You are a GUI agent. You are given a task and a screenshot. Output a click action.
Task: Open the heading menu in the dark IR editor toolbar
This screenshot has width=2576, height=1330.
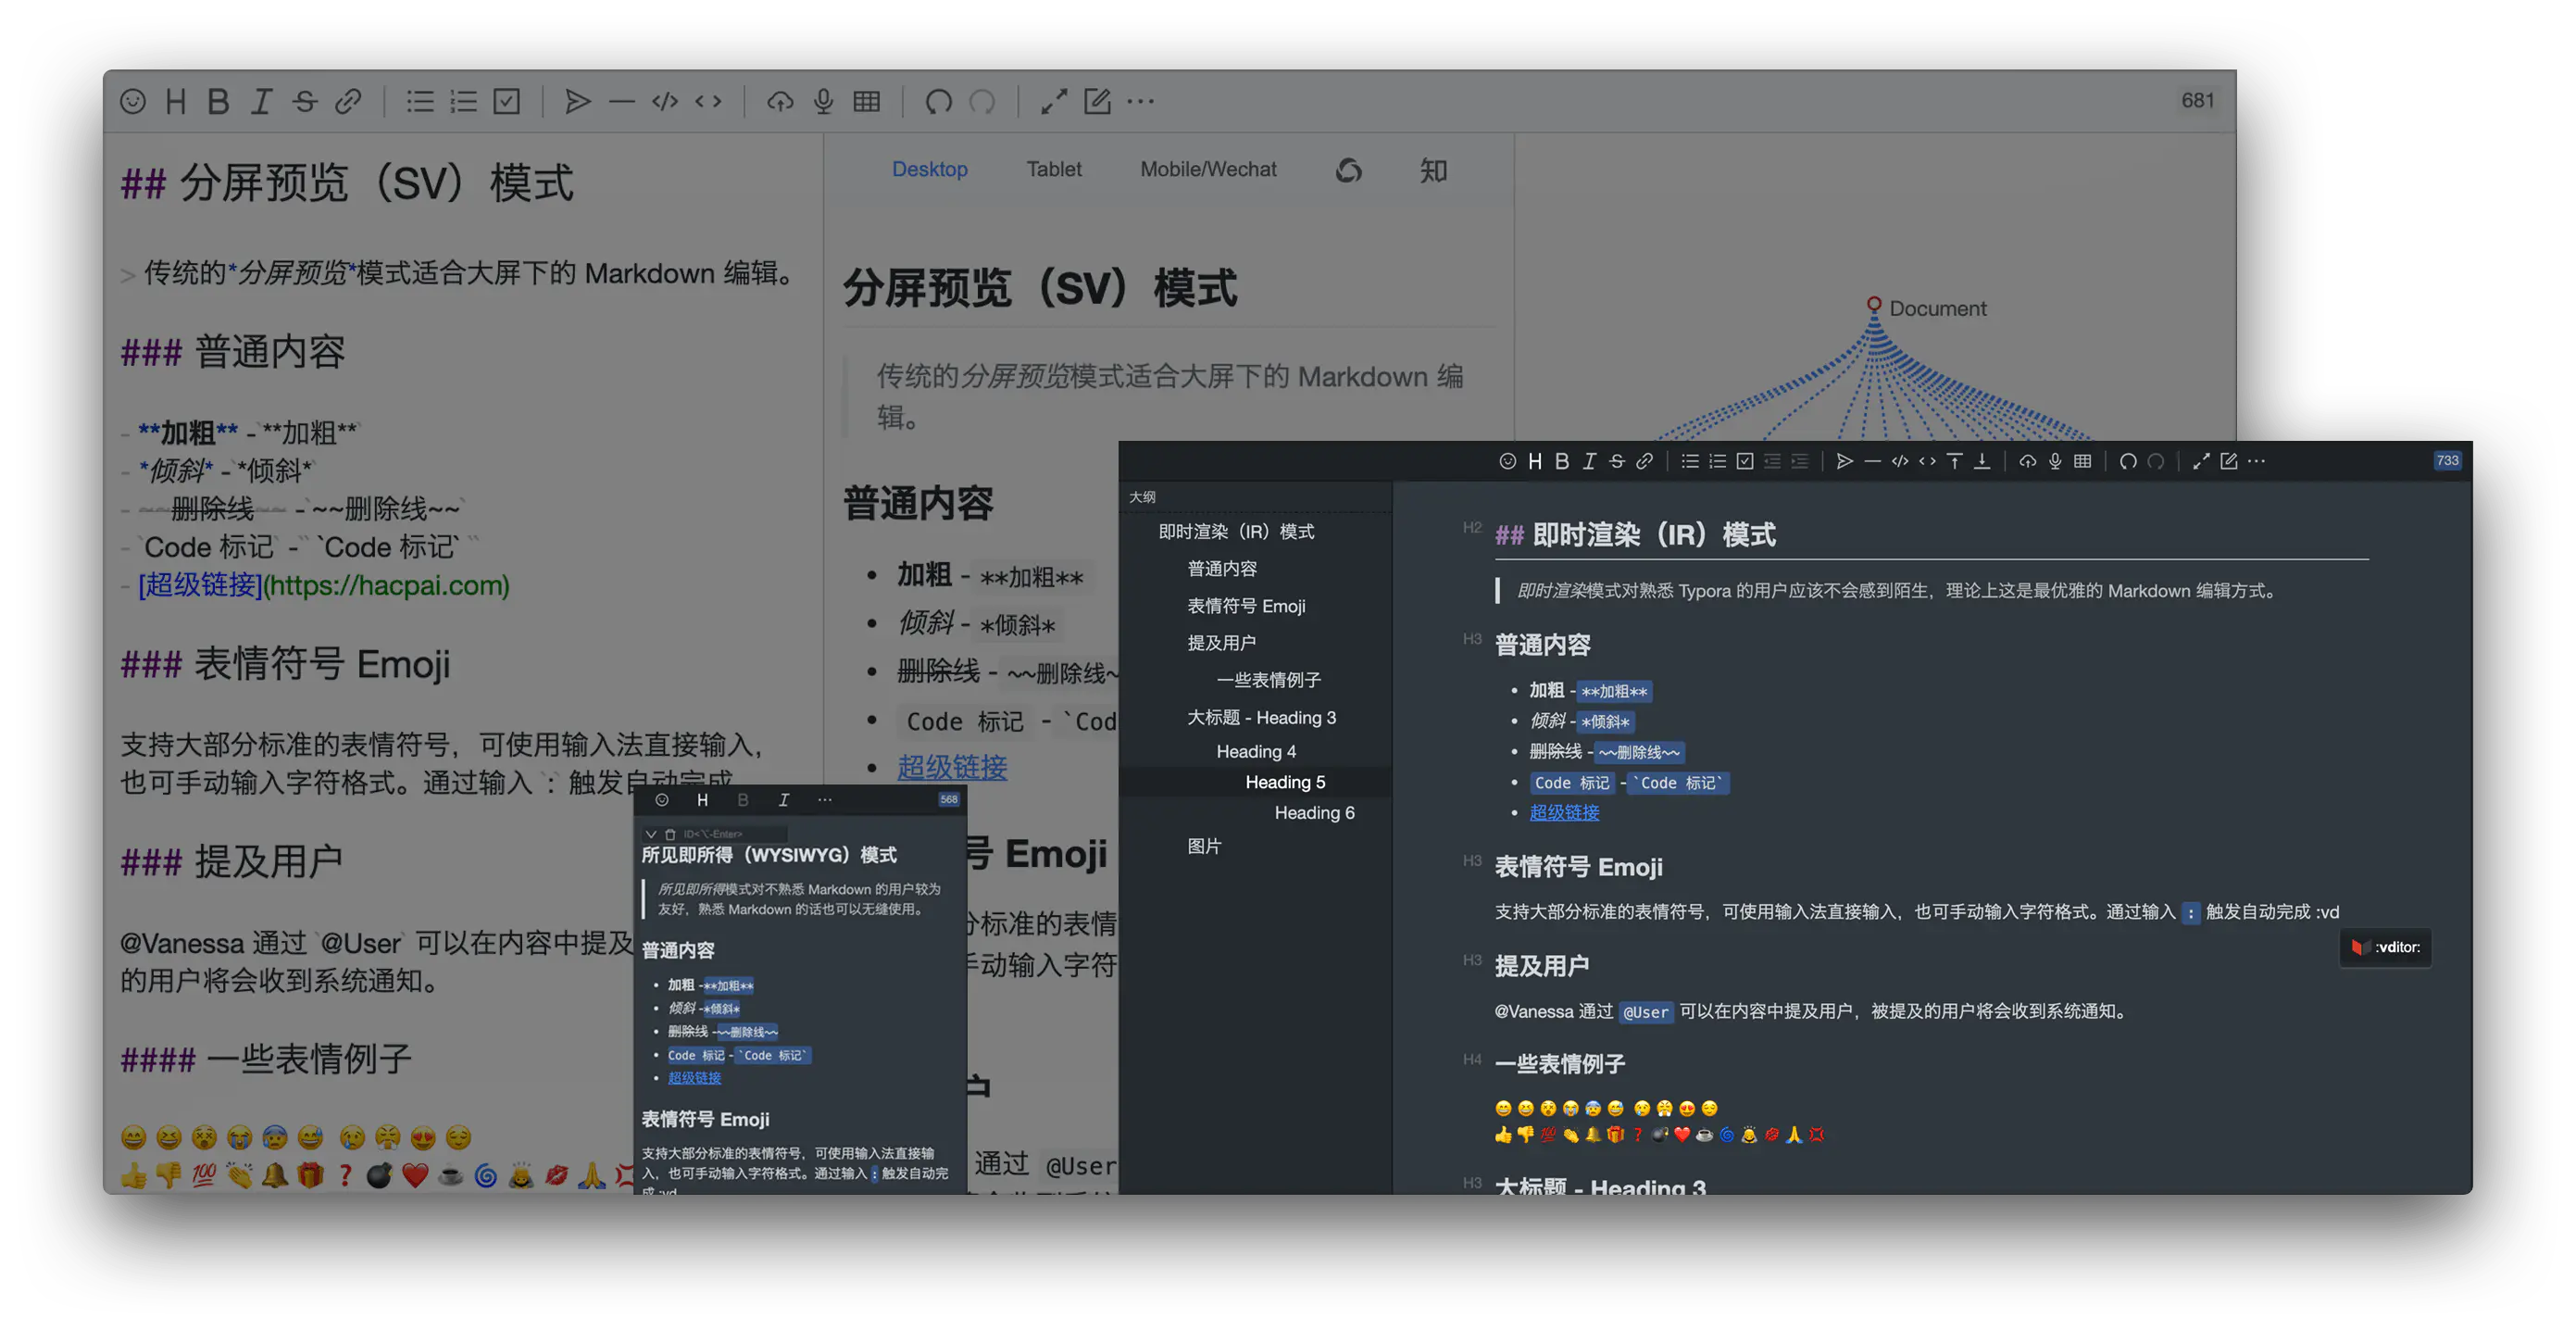click(x=1535, y=461)
